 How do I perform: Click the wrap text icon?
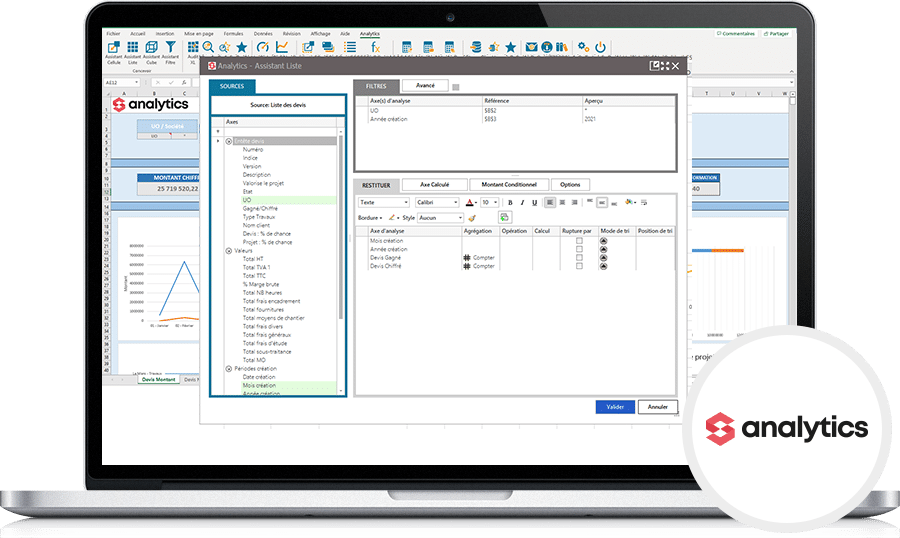coord(644,202)
